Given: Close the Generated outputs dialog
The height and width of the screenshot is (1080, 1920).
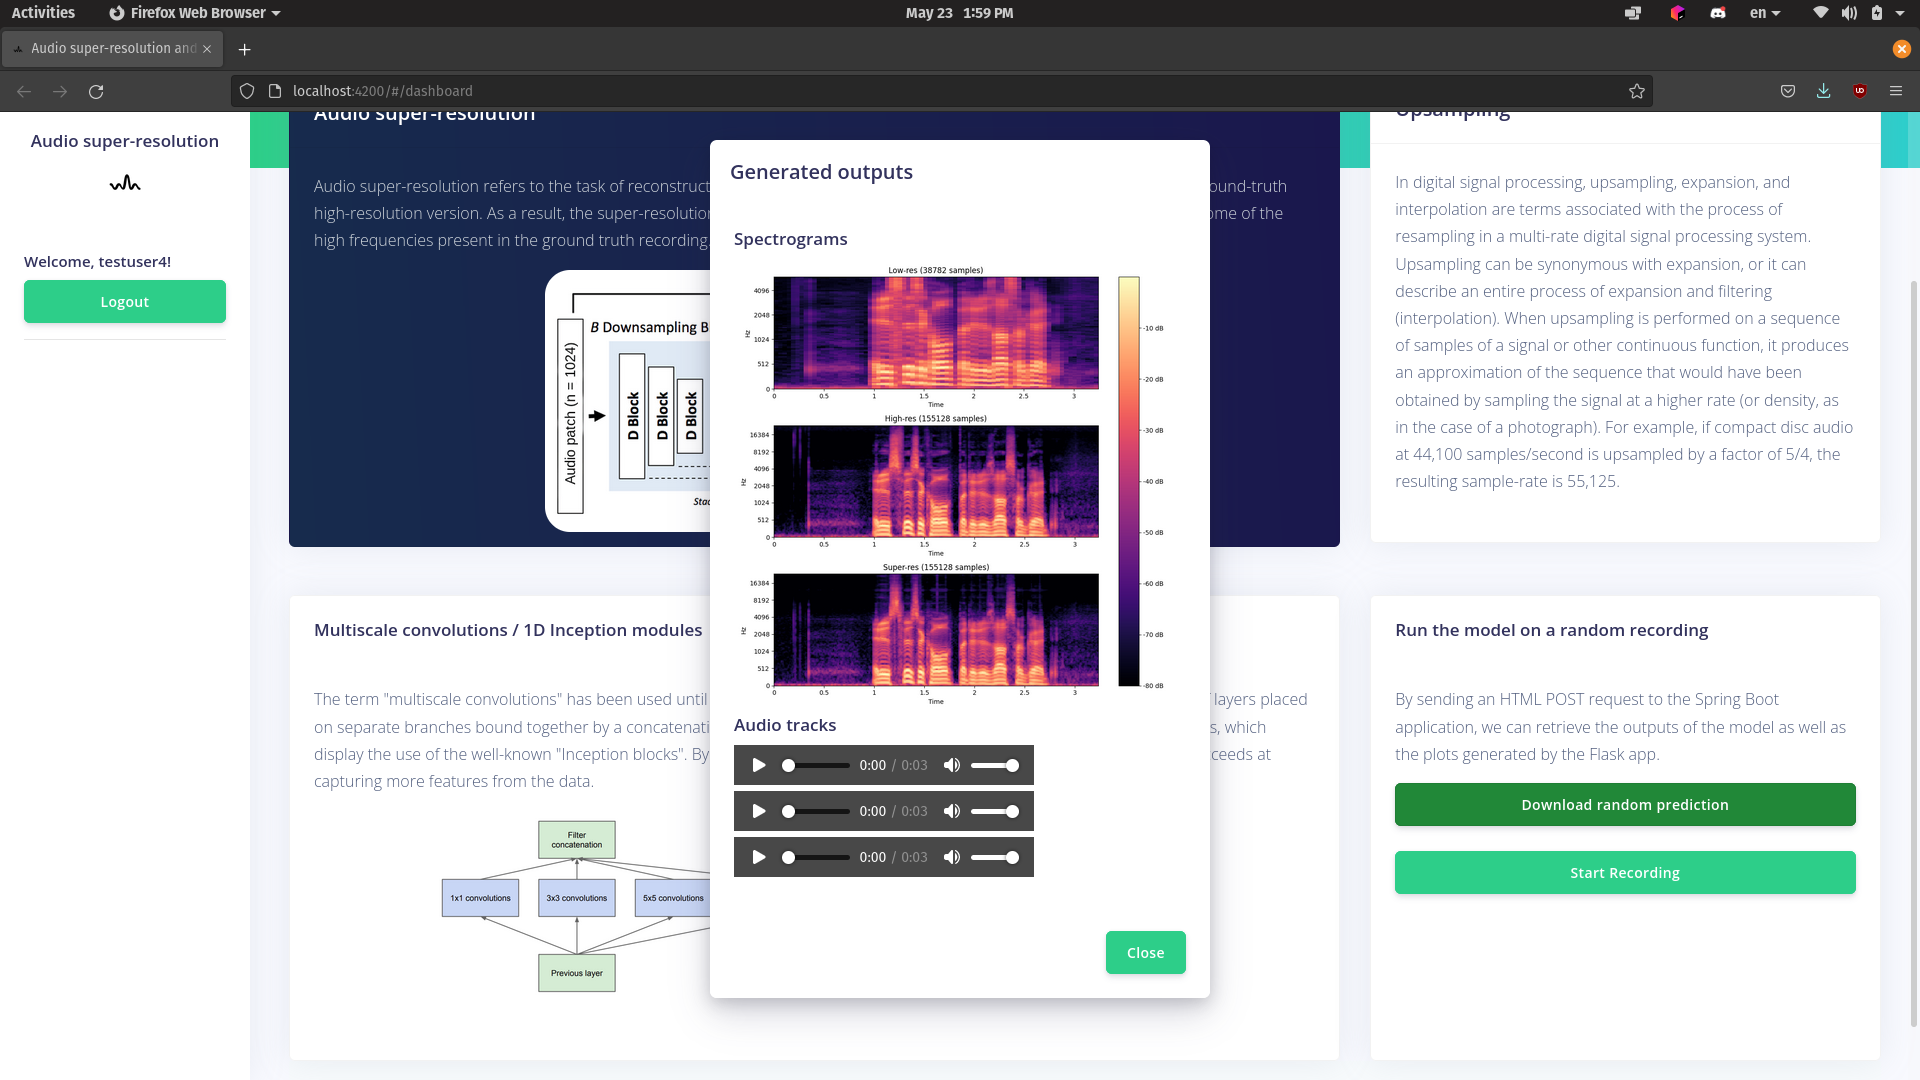Looking at the screenshot, I should (1145, 952).
